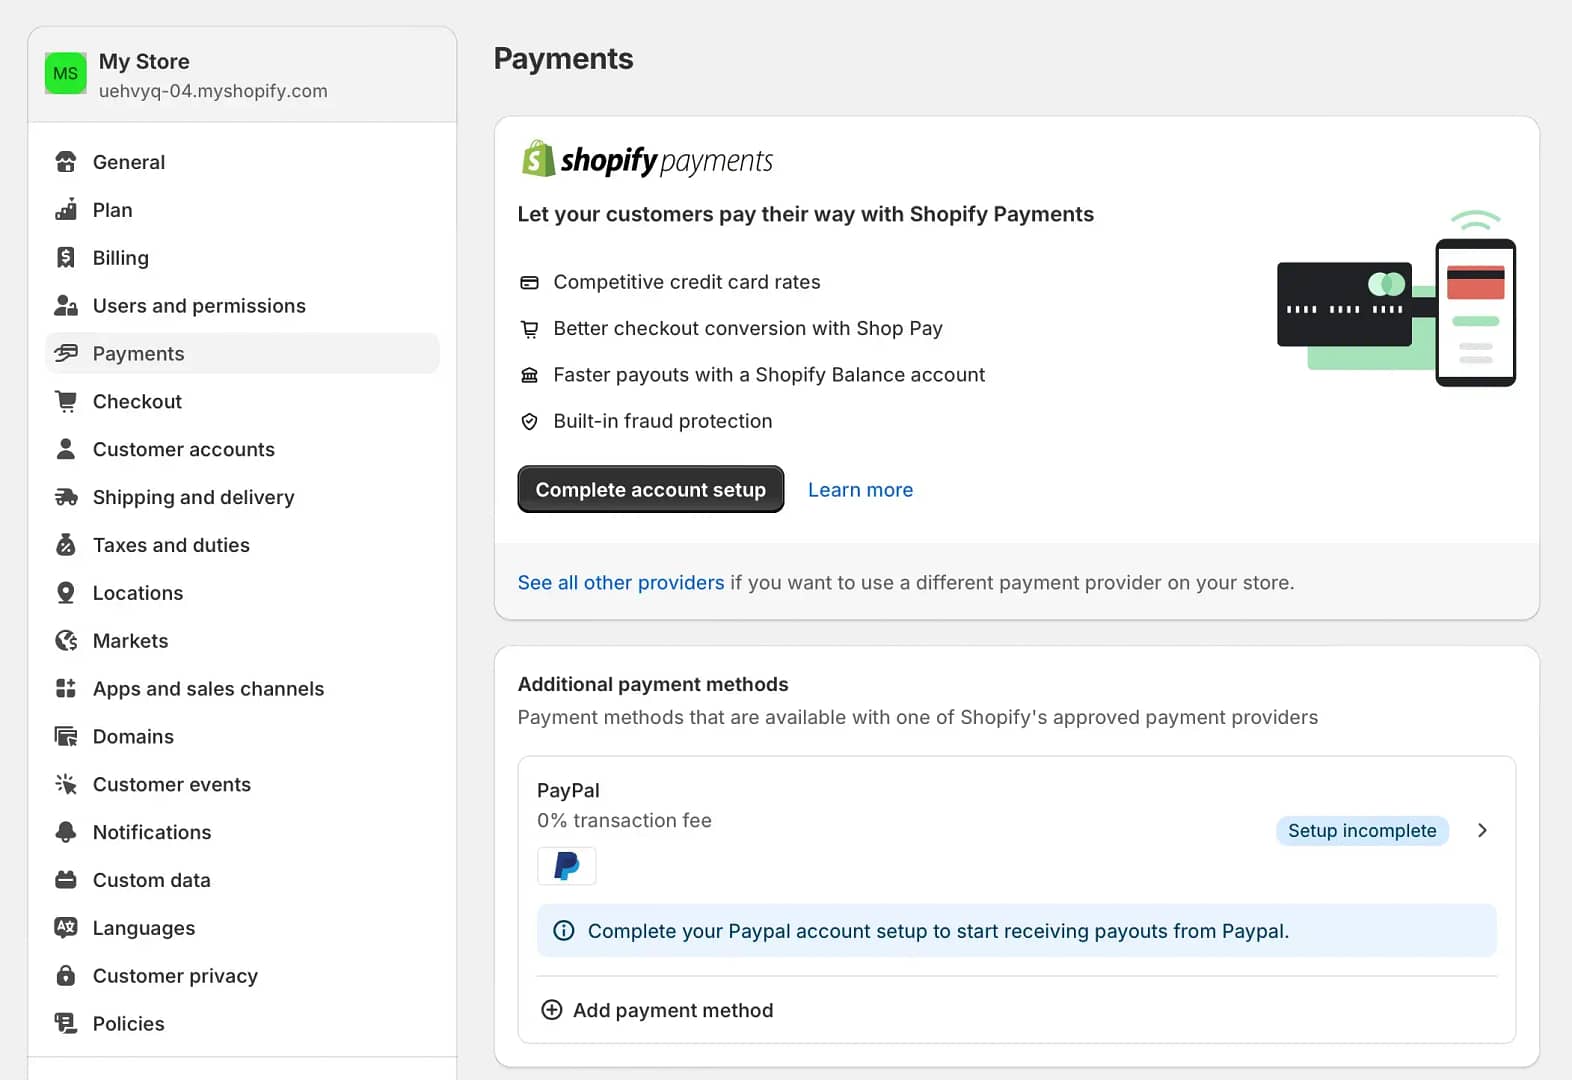
Task: Open Policies settings
Action: [243, 1024]
